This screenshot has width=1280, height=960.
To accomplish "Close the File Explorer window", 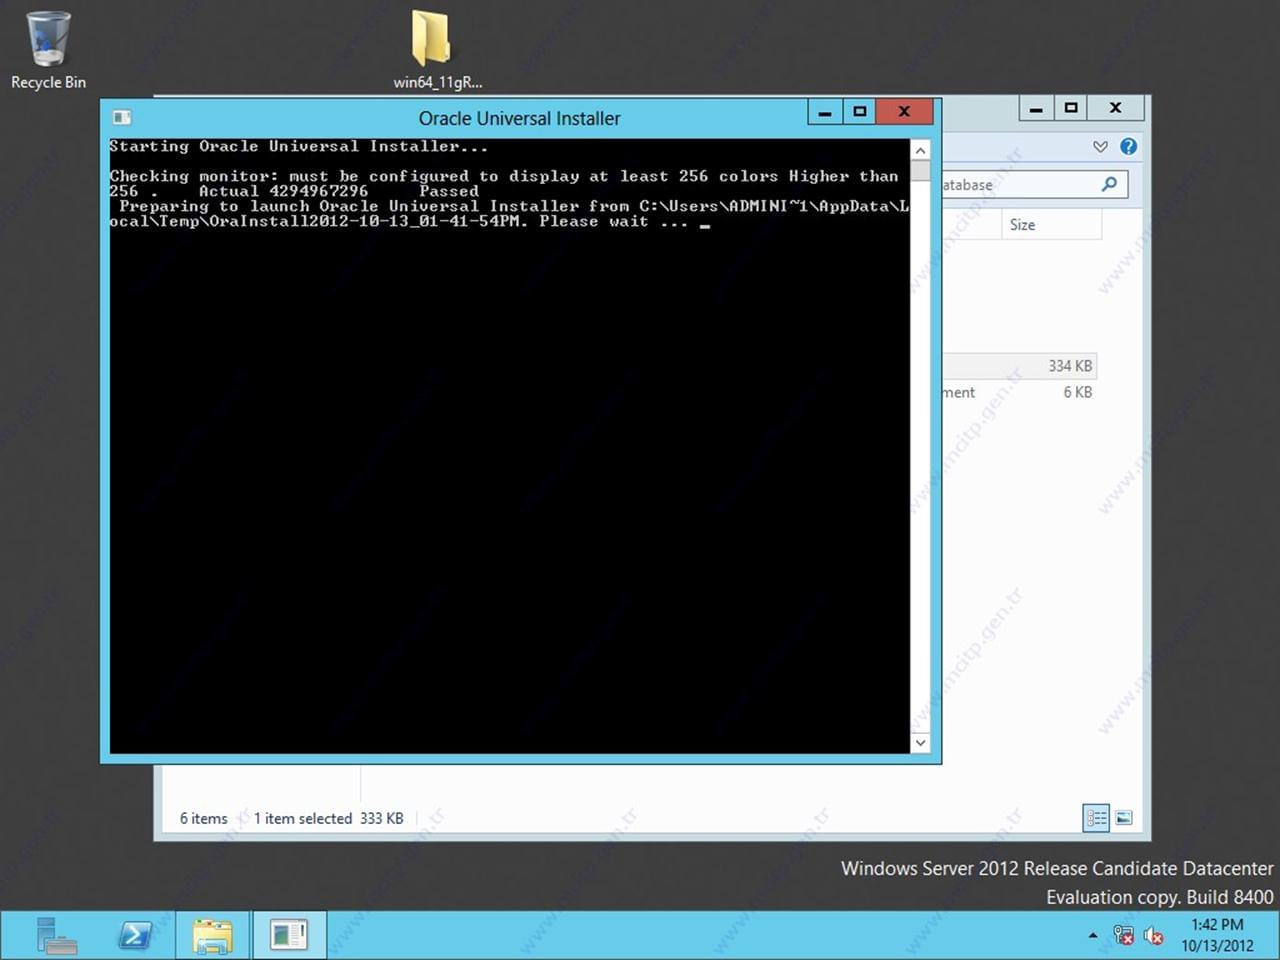I will [x=1116, y=108].
